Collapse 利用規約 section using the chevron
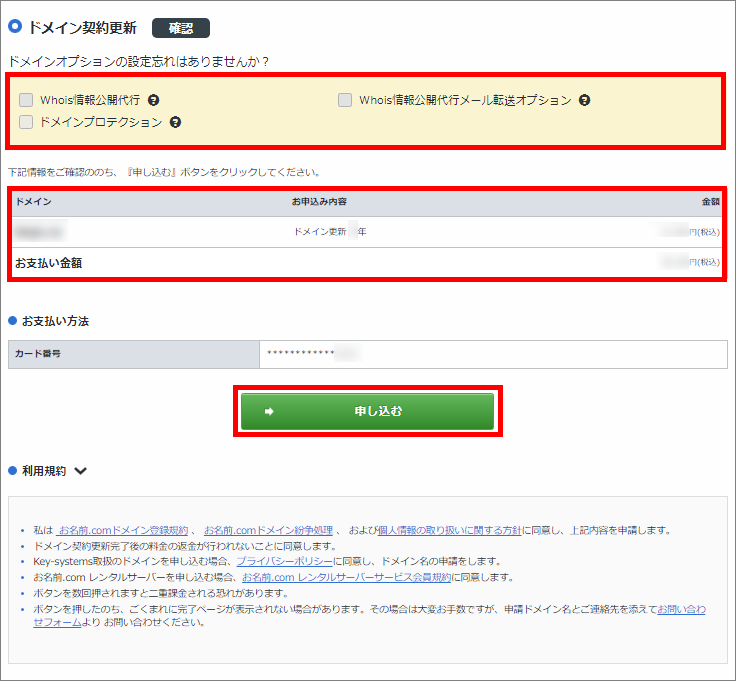The image size is (736, 681). [81, 470]
